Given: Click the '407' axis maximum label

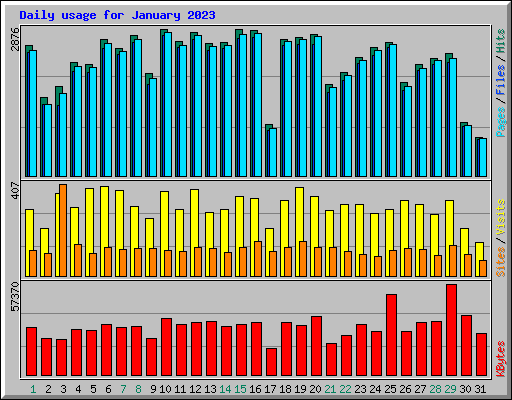Looking at the screenshot, I should tap(15, 191).
